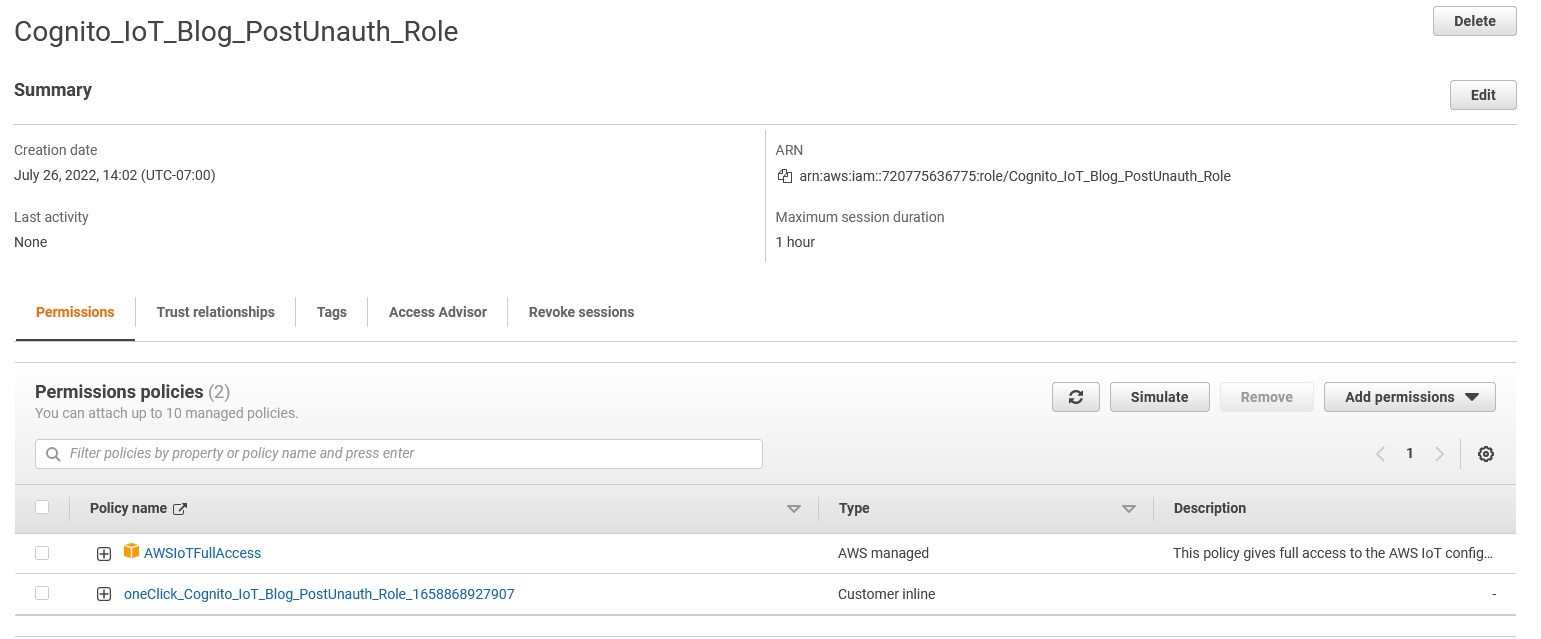Click the role title Cognito_IoT_Blog_PostUnauth_Role heading
This screenshot has width=1541, height=639.
(x=236, y=32)
